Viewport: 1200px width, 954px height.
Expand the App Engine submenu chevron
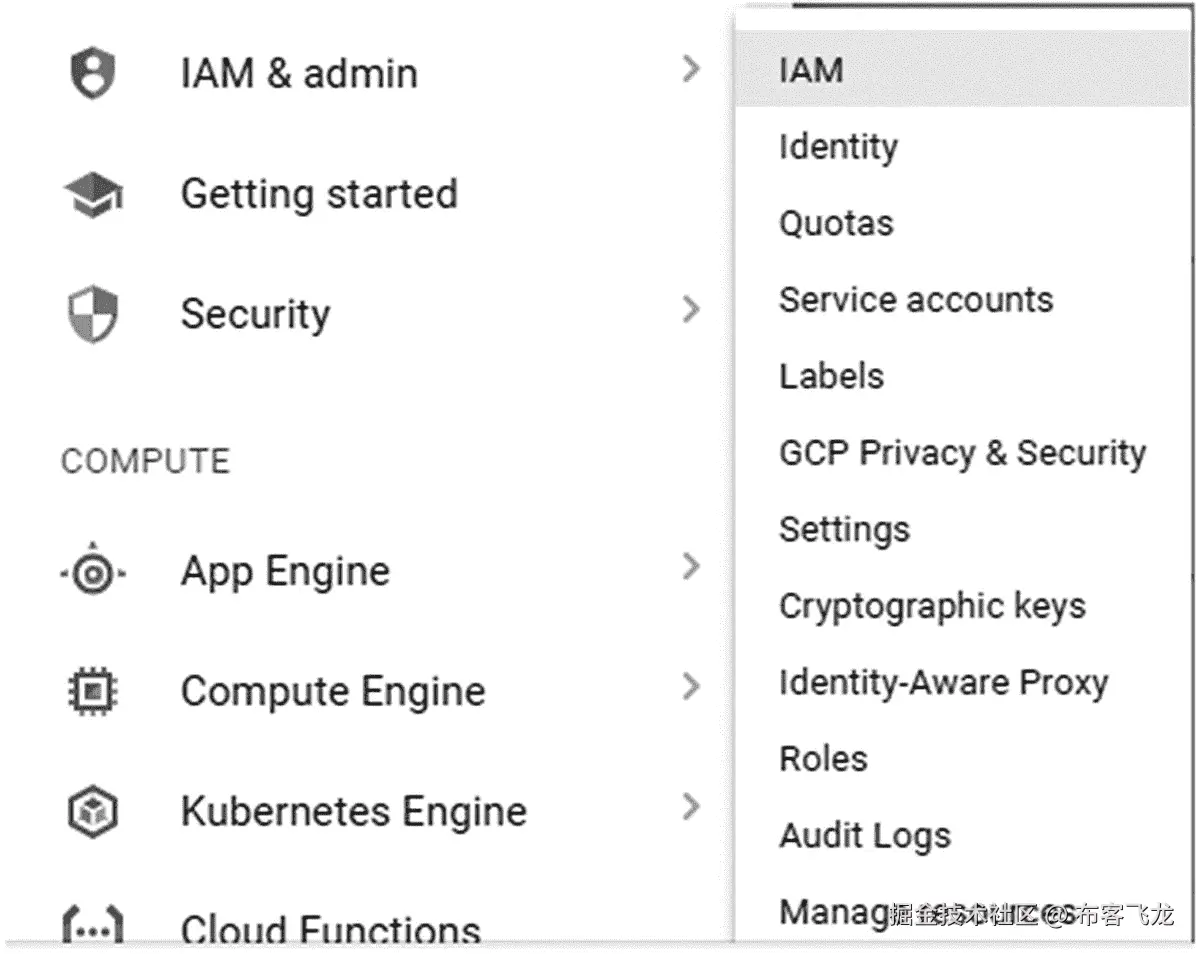coord(690,568)
